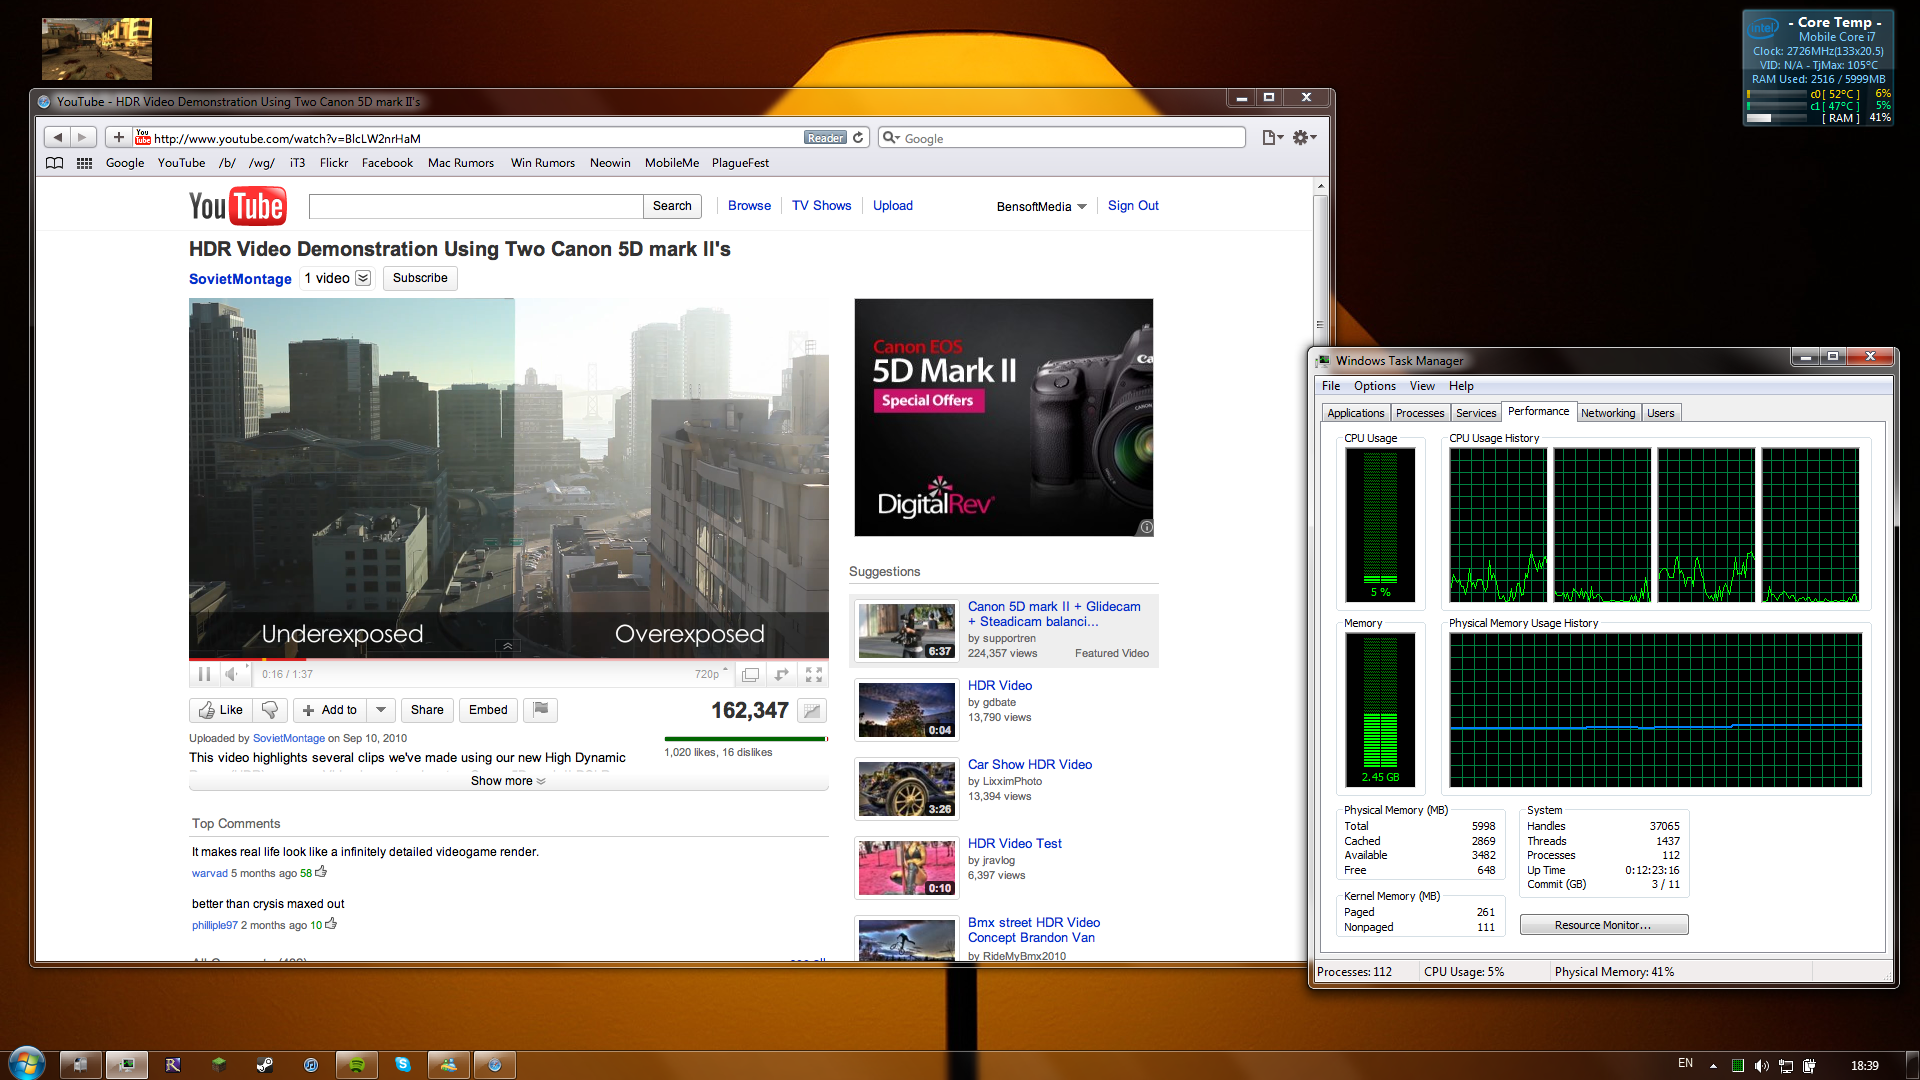
Task: Subscribe to the SovietMontage channel
Action: pos(420,278)
